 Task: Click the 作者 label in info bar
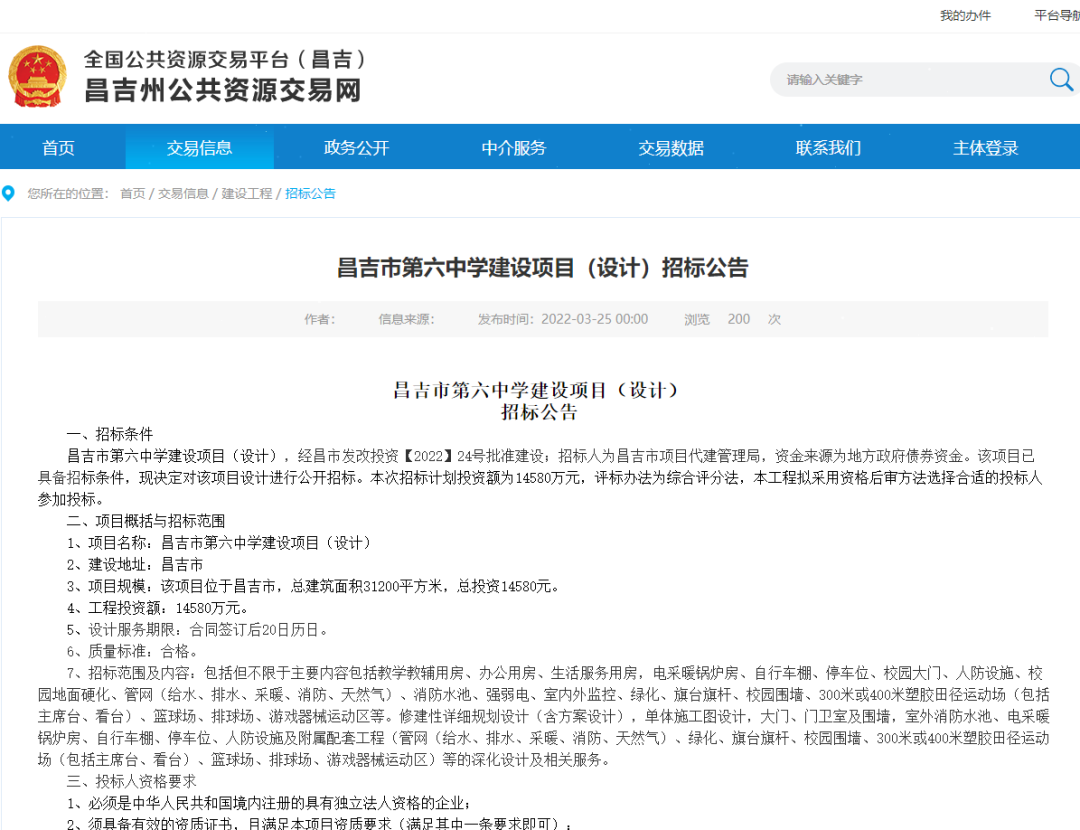pyautogui.click(x=320, y=319)
